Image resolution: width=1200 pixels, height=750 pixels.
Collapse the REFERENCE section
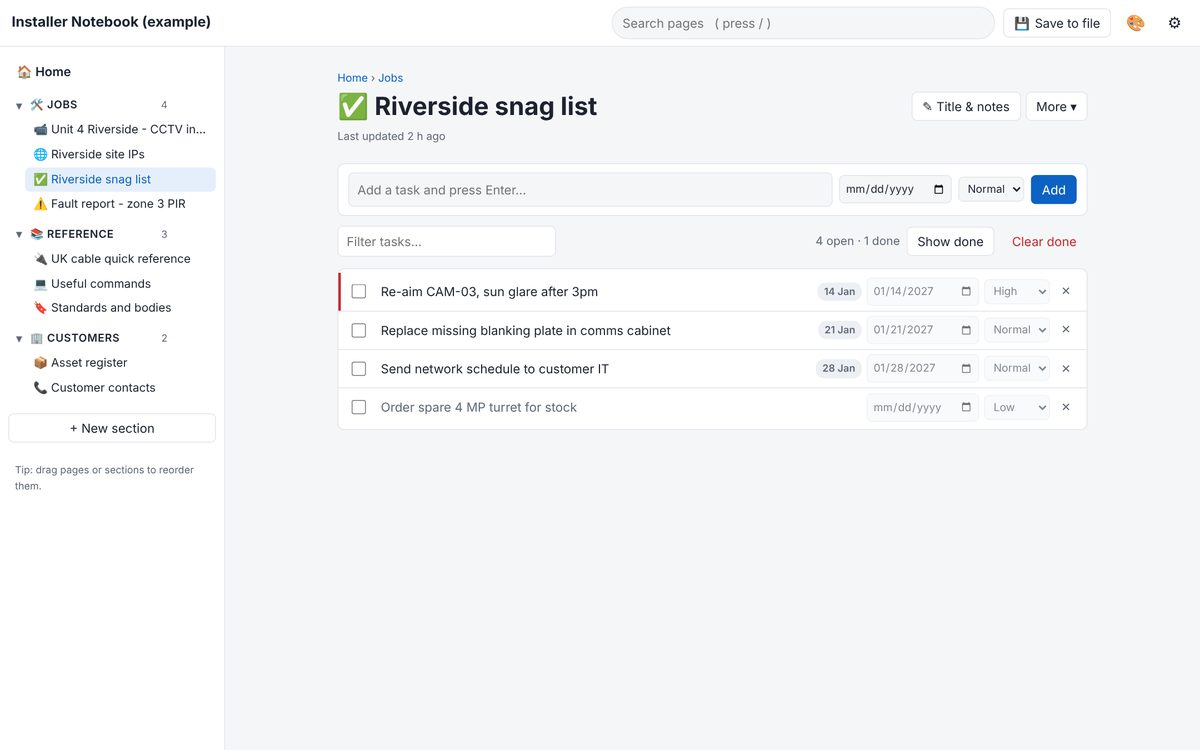click(19, 235)
